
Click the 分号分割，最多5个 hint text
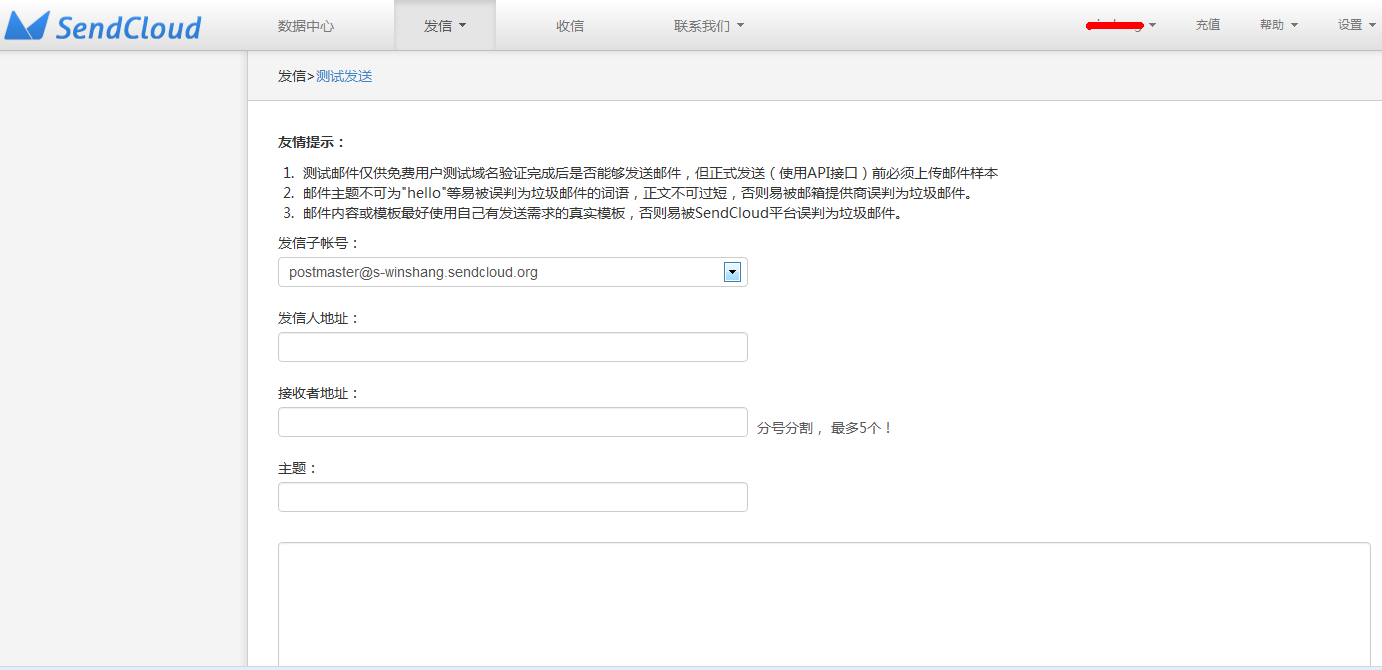click(825, 428)
